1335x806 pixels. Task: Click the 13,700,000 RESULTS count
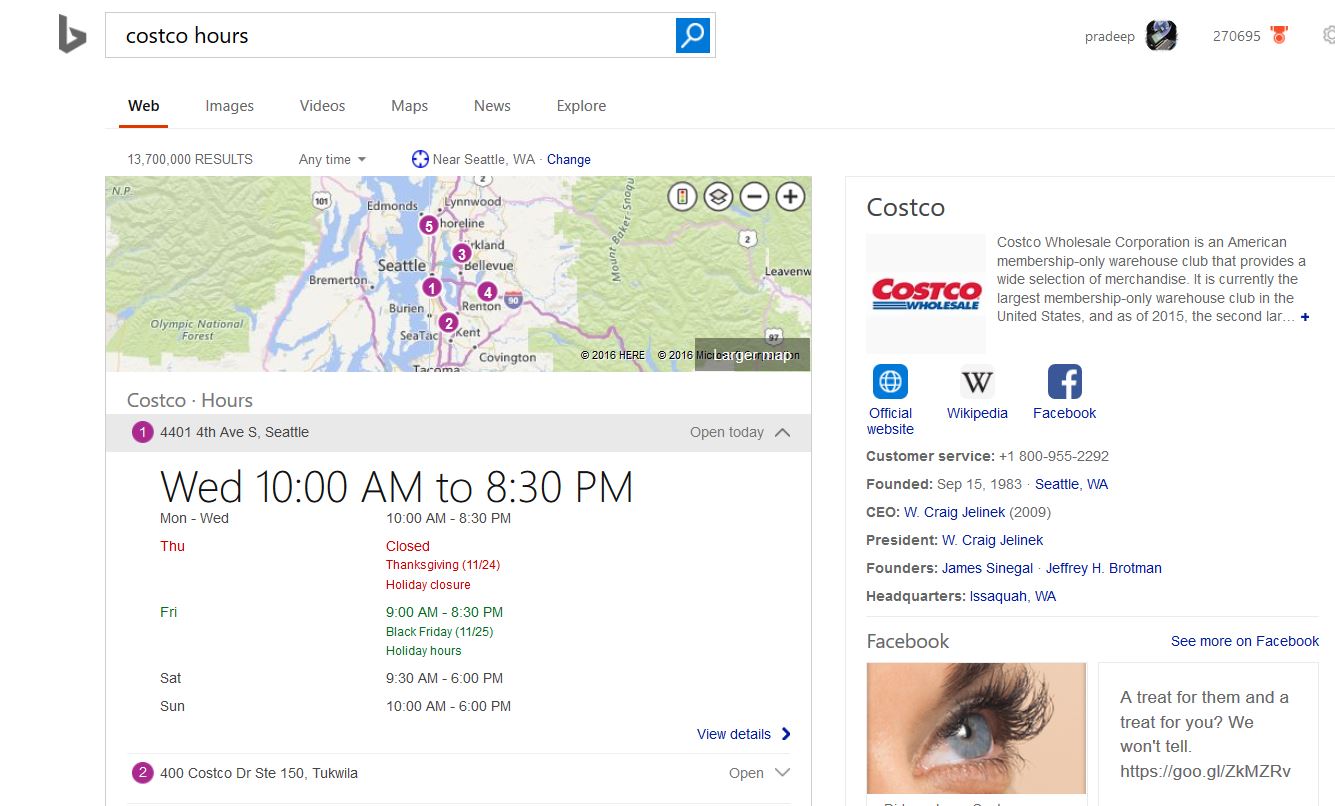[190, 159]
